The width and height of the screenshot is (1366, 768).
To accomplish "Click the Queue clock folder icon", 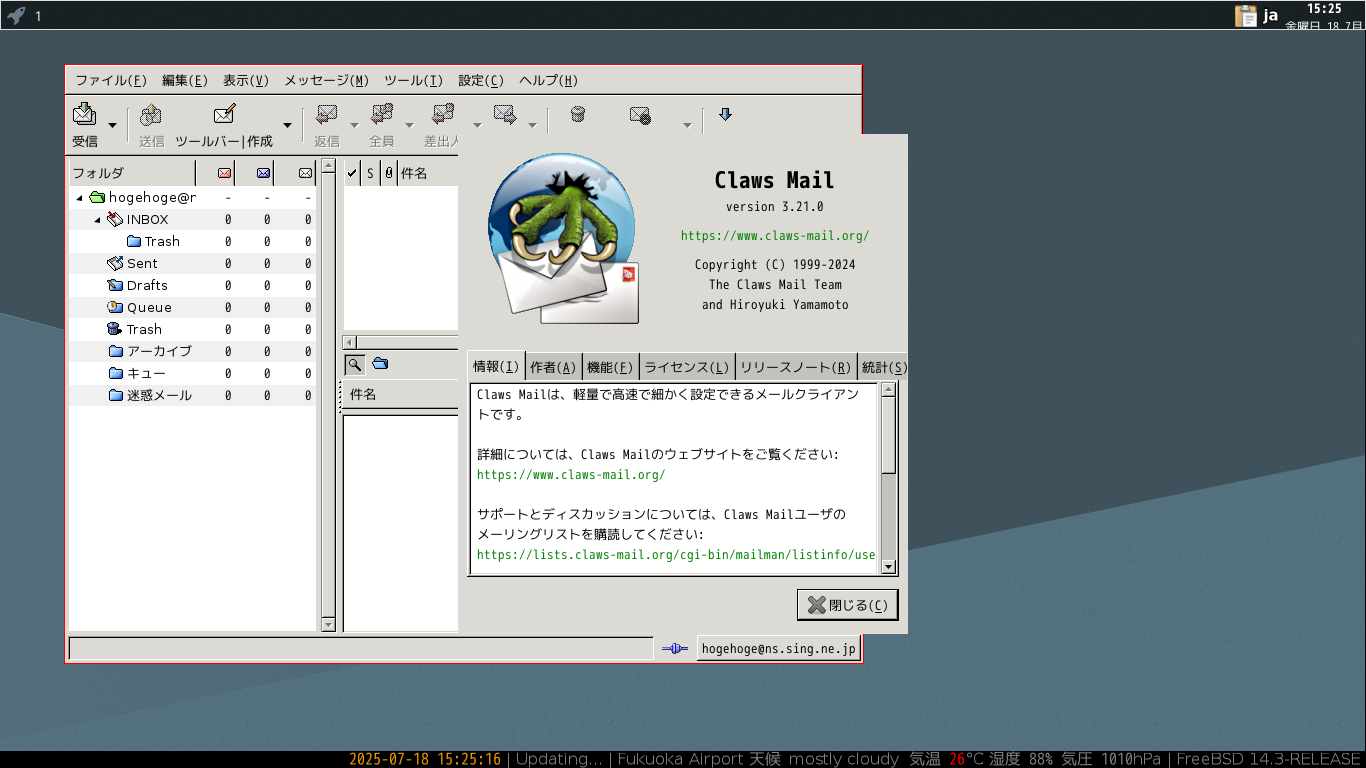I will click(x=115, y=307).
